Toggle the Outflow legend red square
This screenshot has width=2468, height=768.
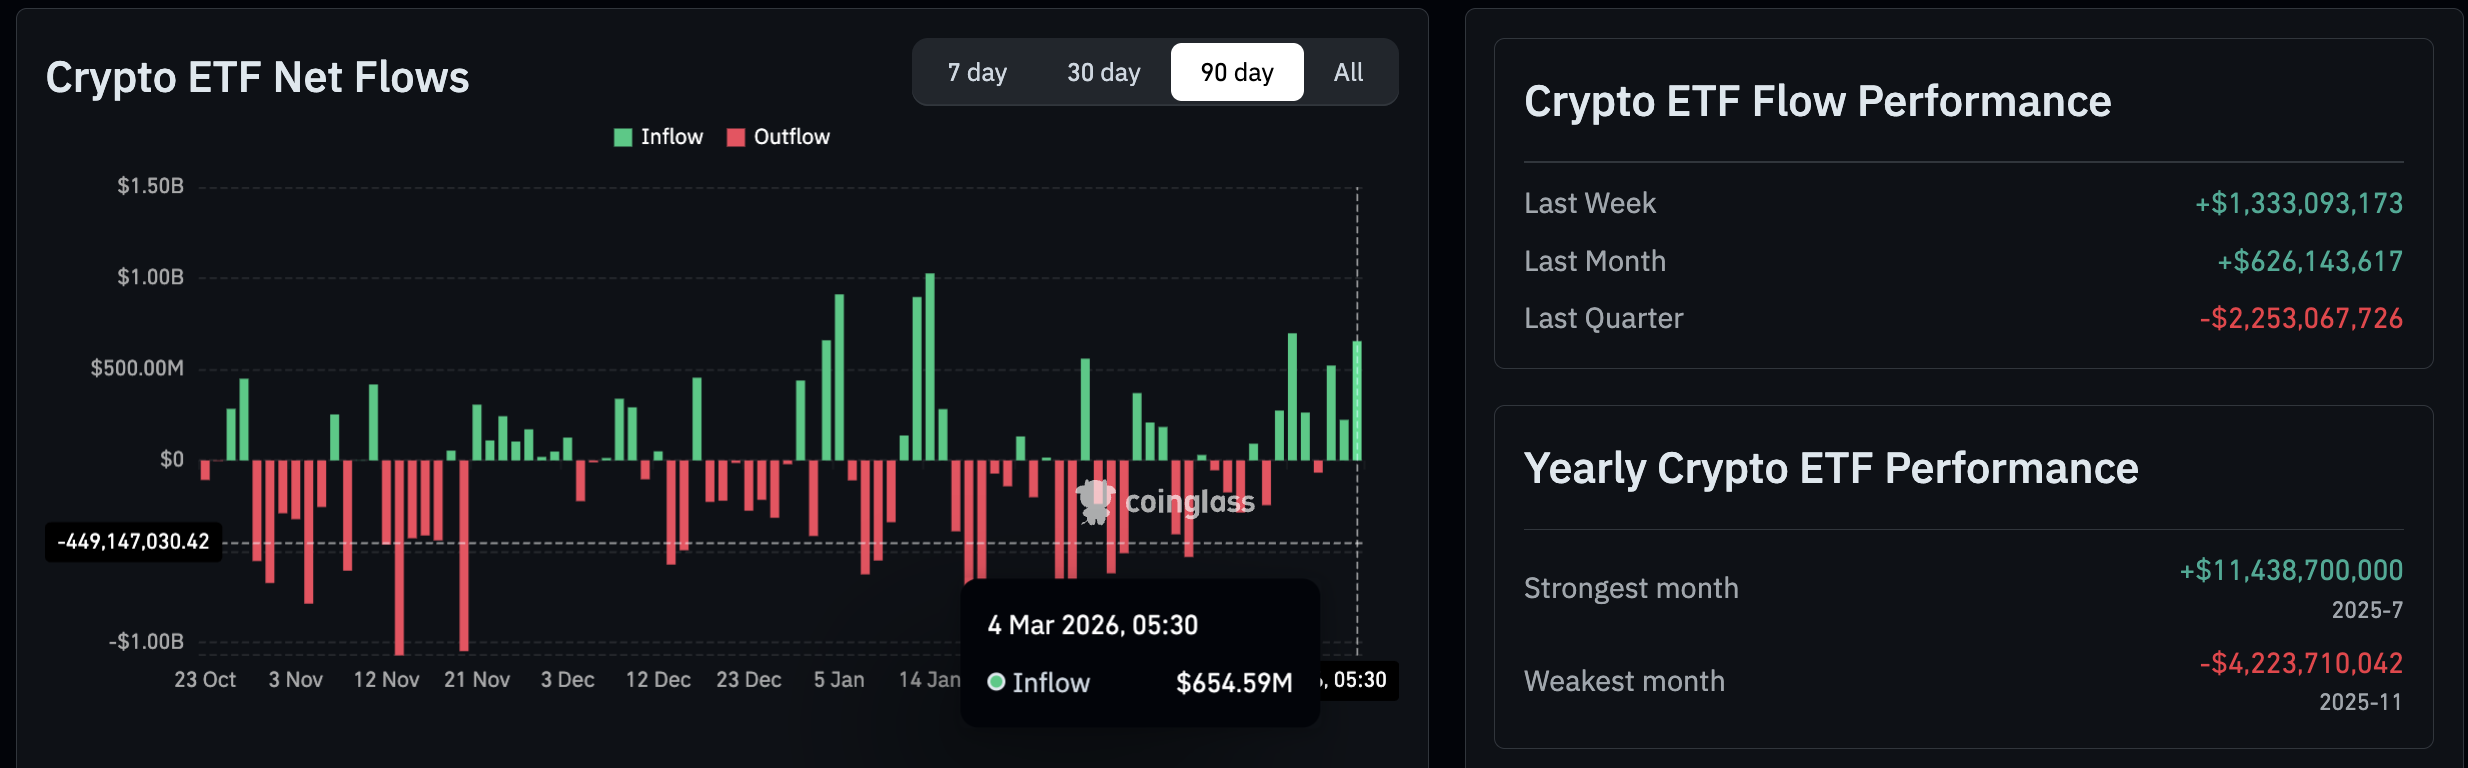tap(736, 137)
